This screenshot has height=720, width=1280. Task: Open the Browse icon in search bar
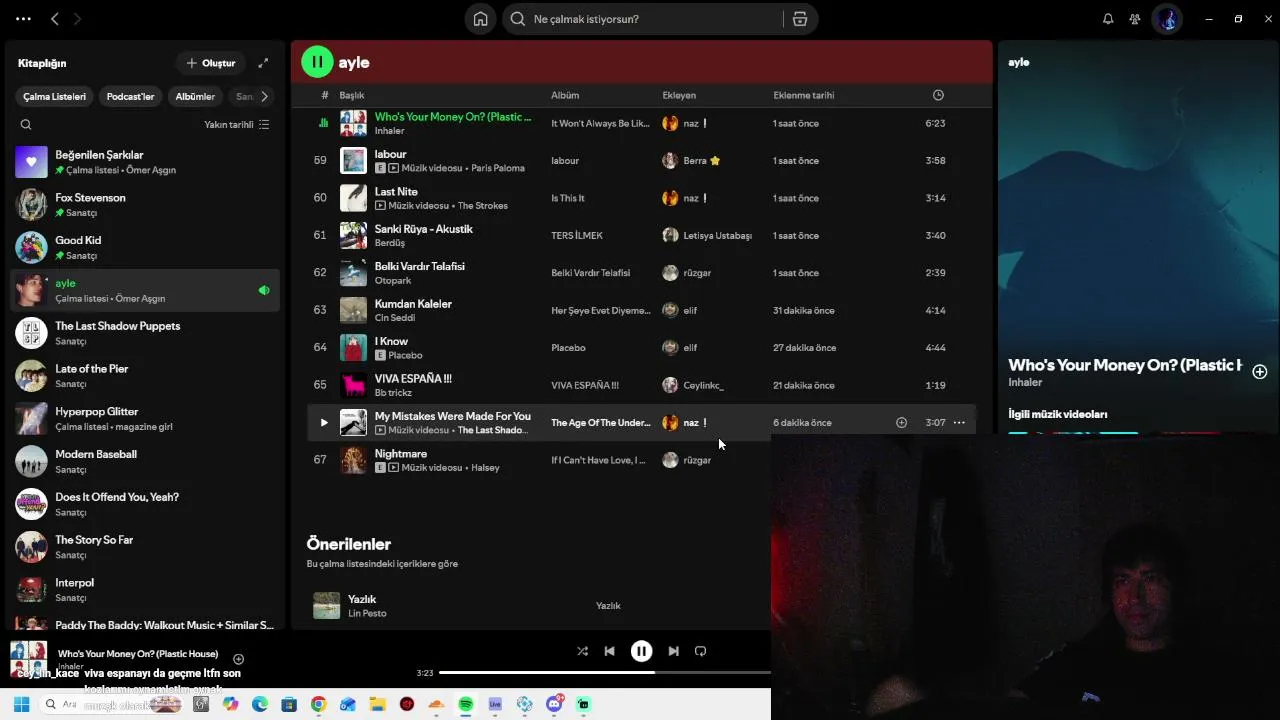click(799, 19)
